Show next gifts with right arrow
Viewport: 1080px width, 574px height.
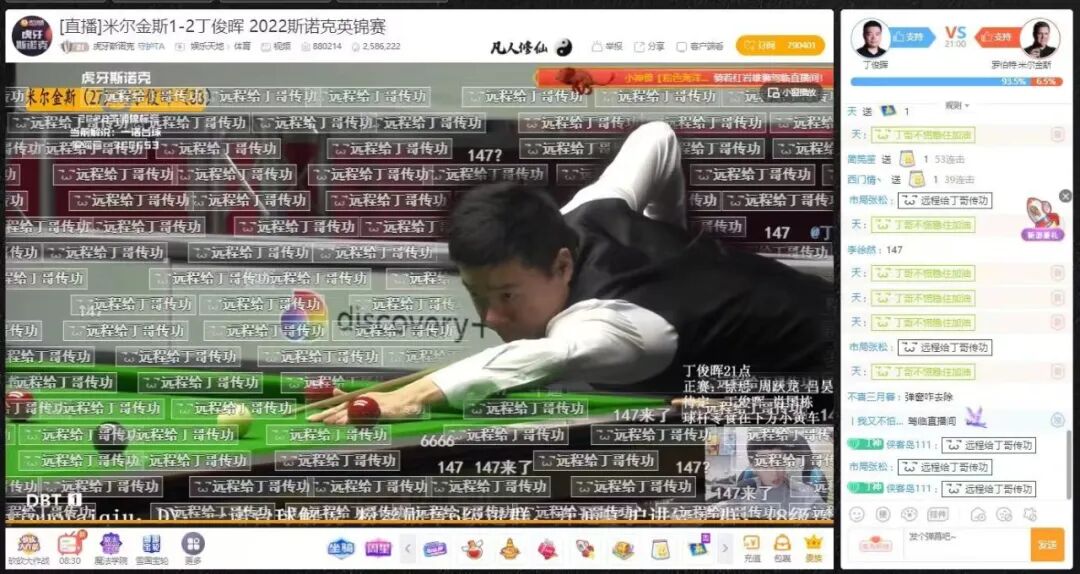coord(725,549)
